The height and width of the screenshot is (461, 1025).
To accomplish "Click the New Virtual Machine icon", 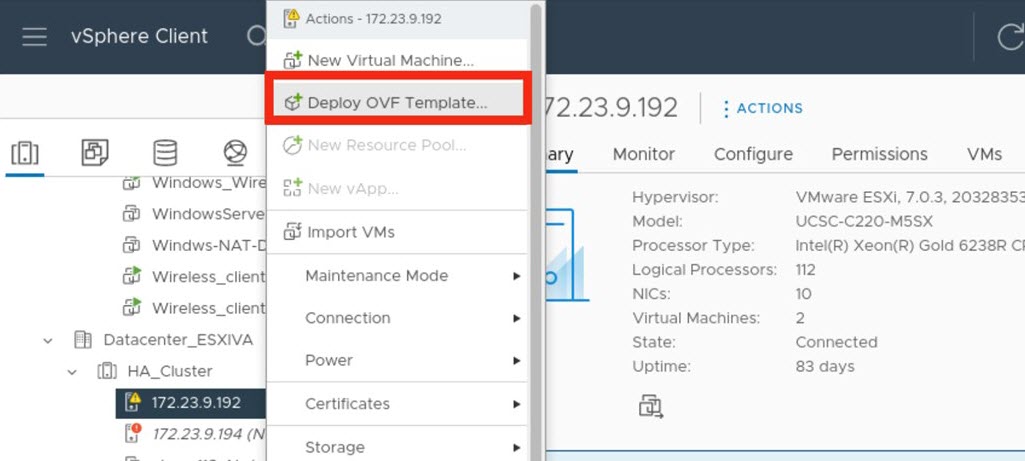I will point(292,60).
